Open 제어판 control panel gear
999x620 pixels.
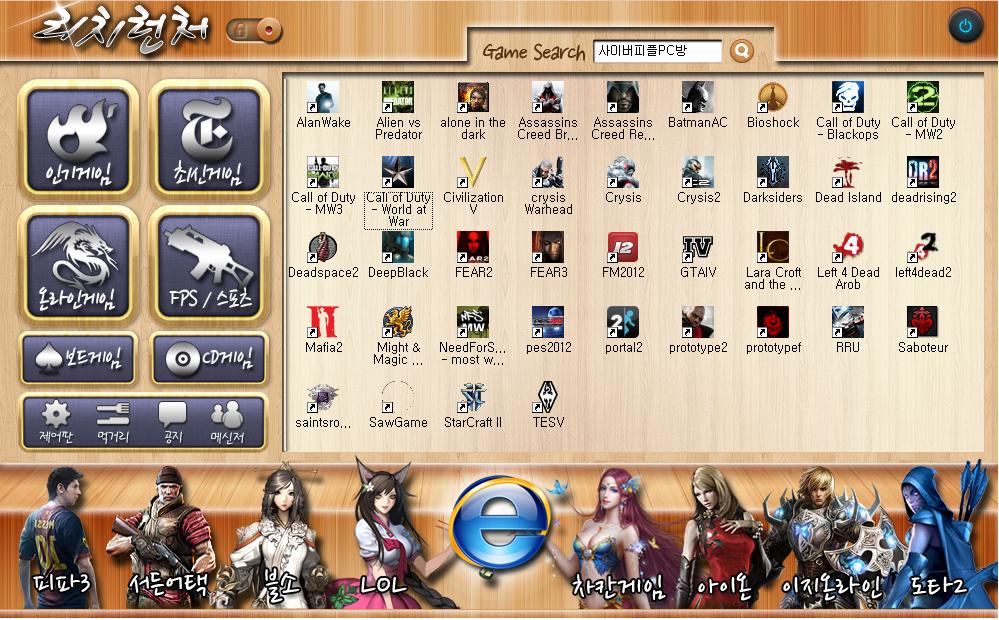pos(55,422)
